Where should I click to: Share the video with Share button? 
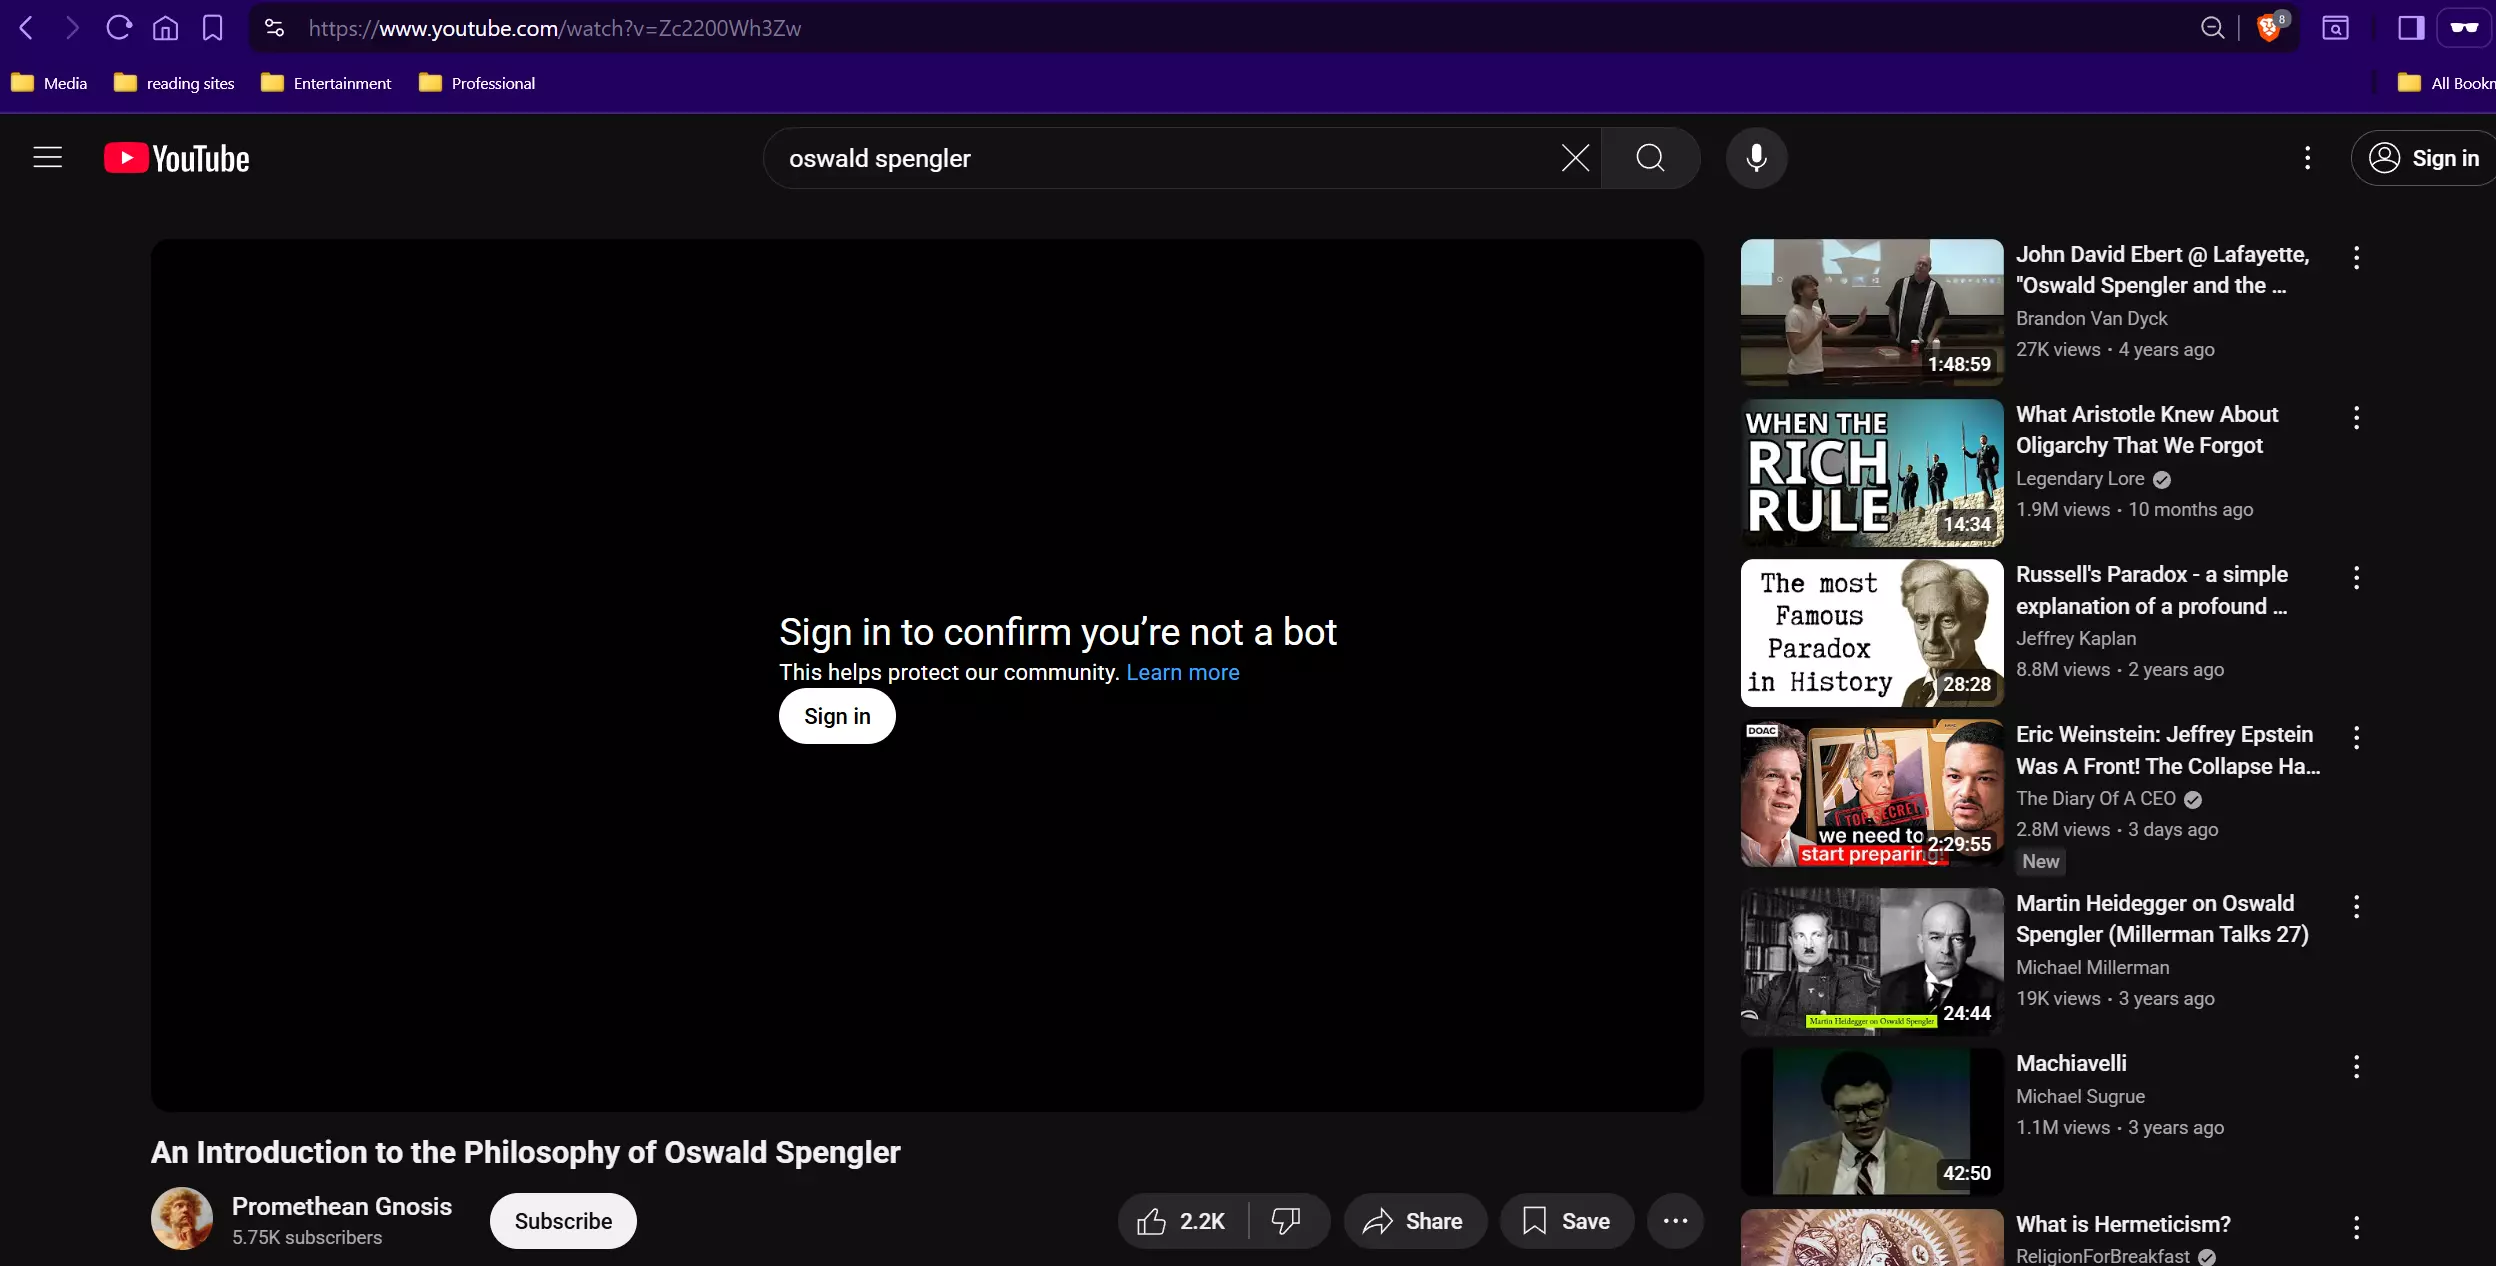pyautogui.click(x=1414, y=1221)
